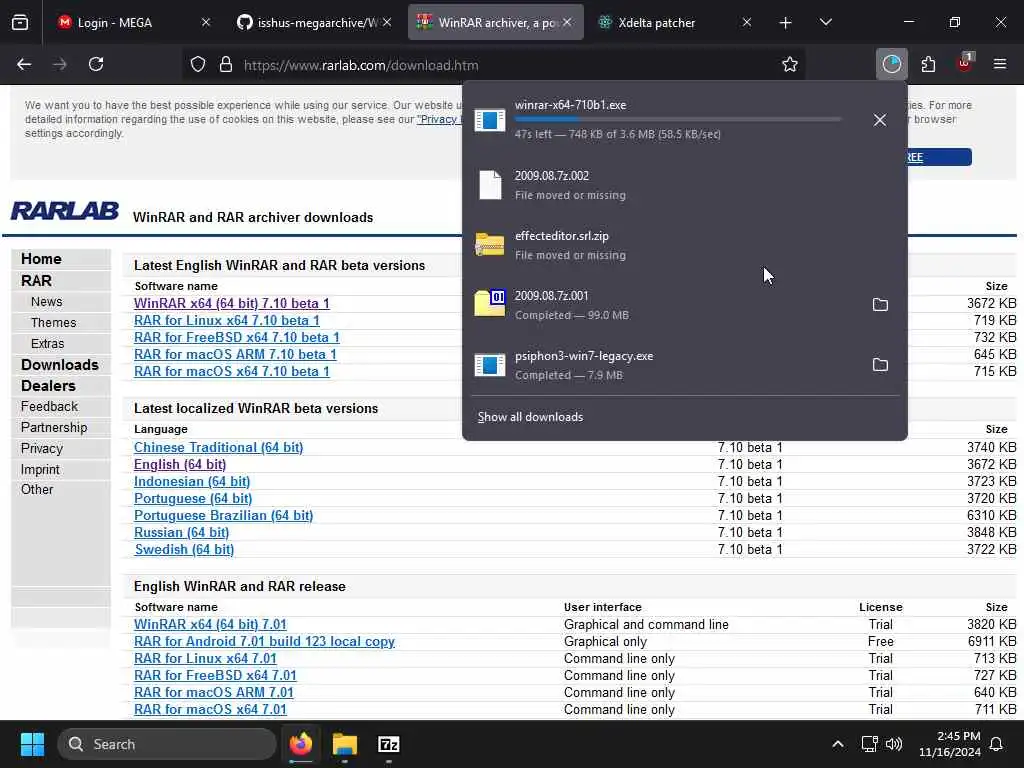Open RAR for Android 7.01 local copy
The height and width of the screenshot is (768, 1024).
pos(264,642)
